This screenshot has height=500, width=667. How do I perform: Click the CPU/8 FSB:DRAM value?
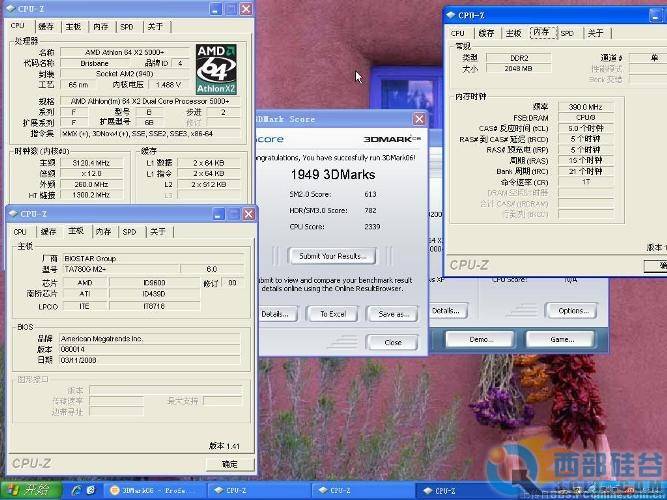pos(585,117)
